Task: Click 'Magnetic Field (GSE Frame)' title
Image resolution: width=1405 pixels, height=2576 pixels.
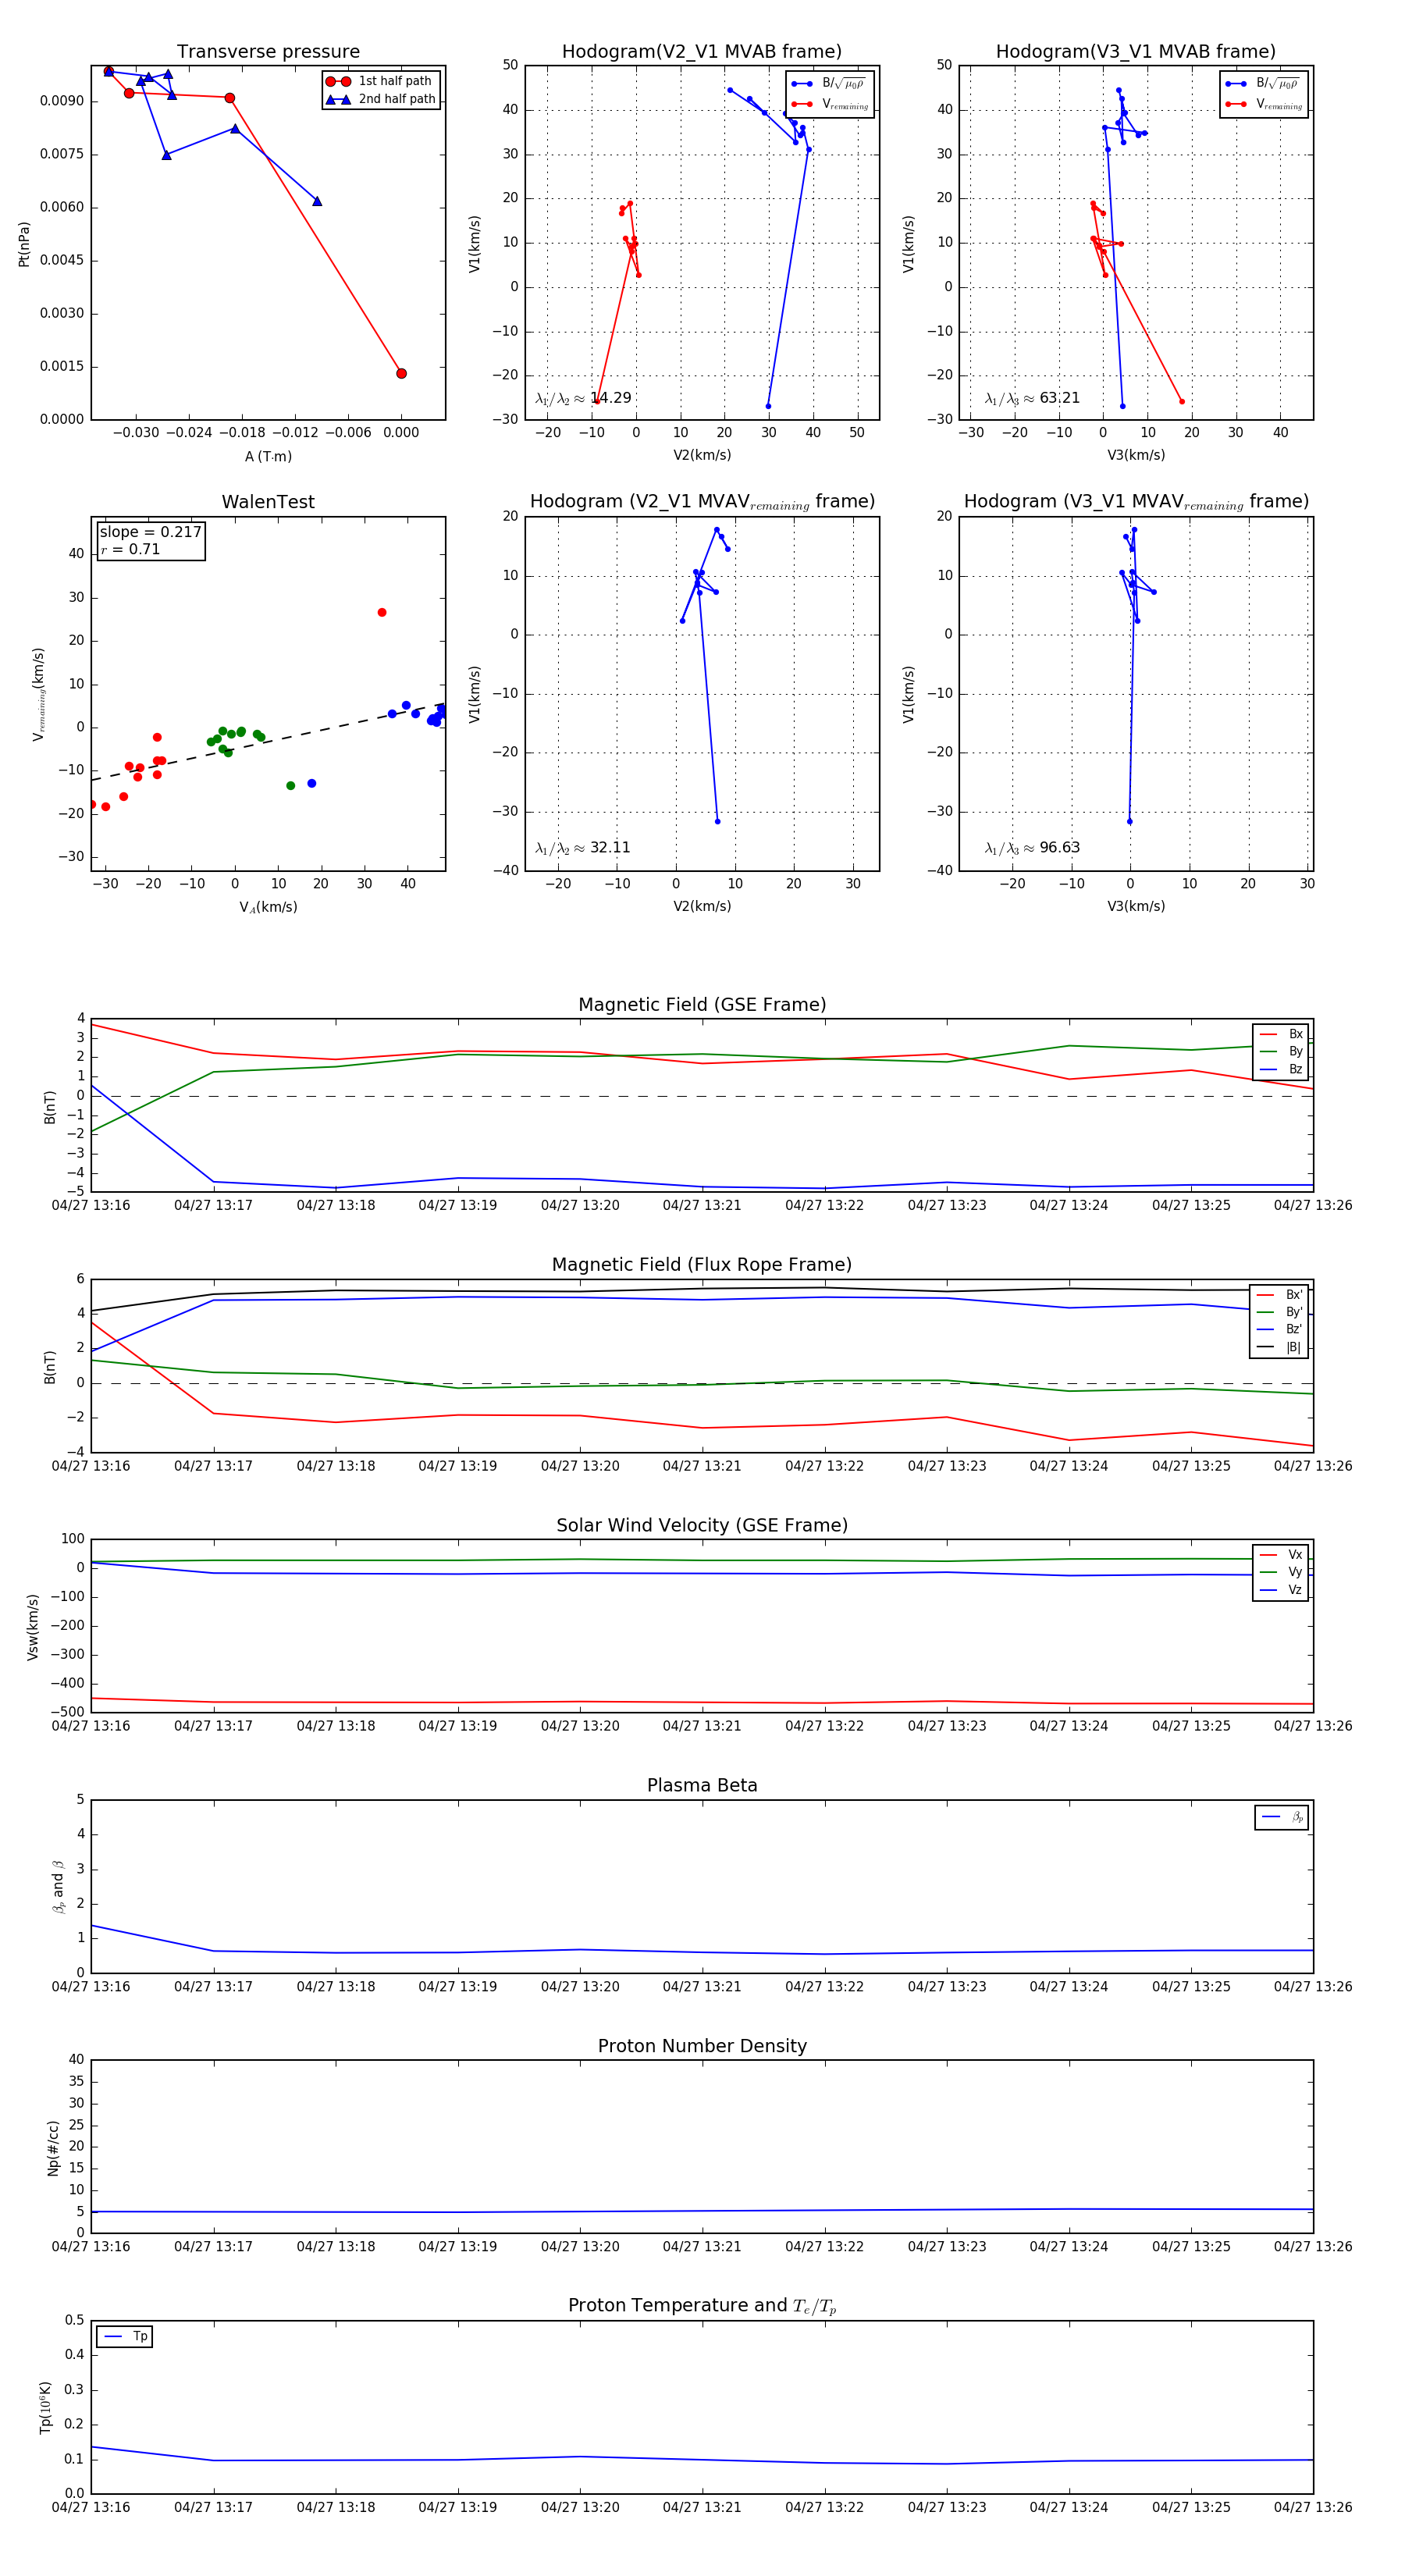Action: (702, 1005)
